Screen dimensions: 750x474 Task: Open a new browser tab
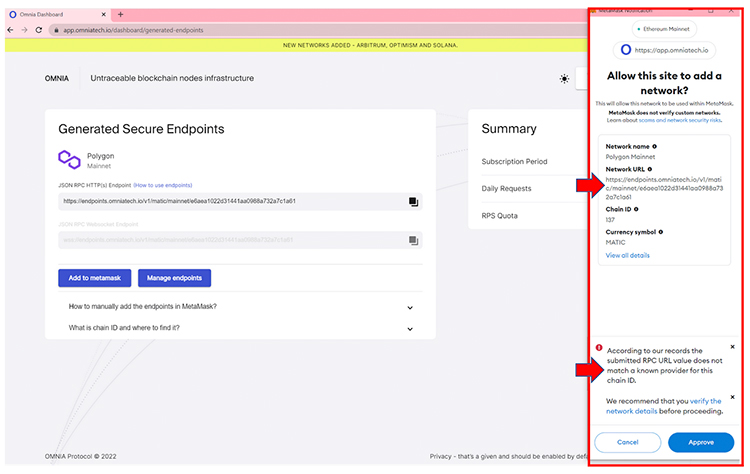point(121,14)
